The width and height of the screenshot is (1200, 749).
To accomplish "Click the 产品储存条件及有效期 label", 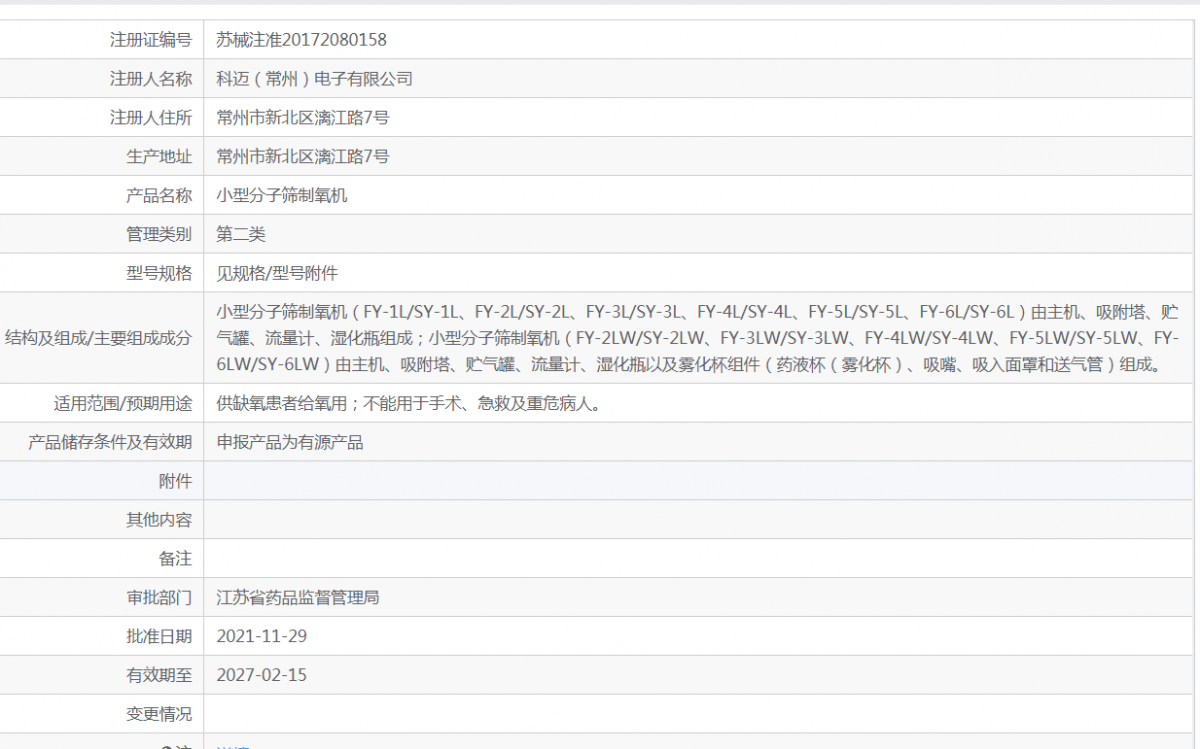I will click(111, 443).
